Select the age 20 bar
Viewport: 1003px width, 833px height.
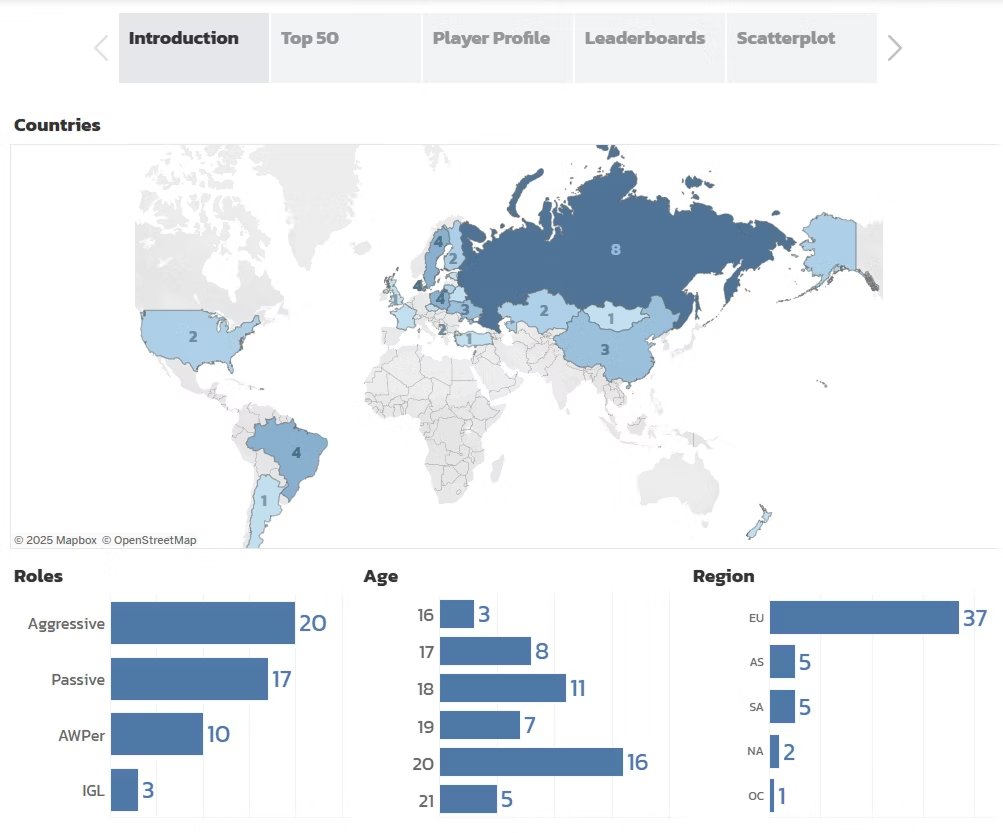pyautogui.click(x=532, y=763)
